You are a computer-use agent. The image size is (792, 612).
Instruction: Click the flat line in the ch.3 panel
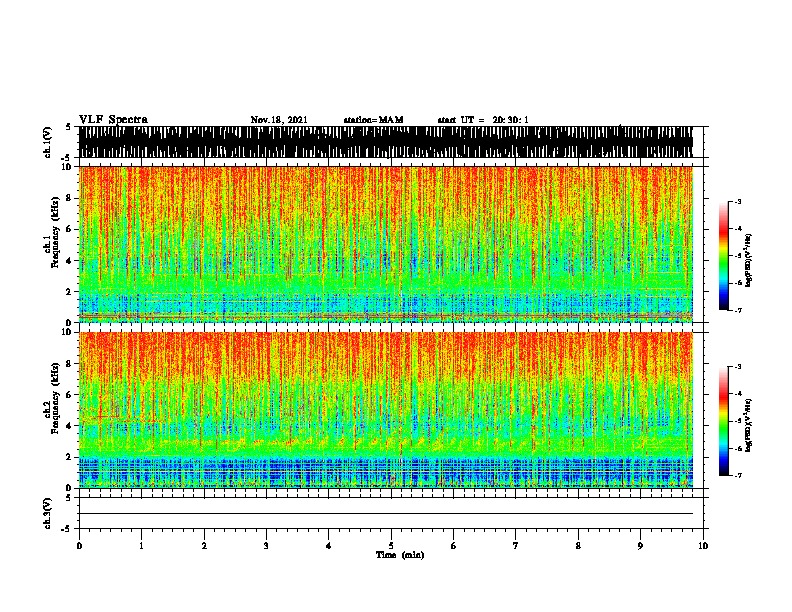(386, 514)
